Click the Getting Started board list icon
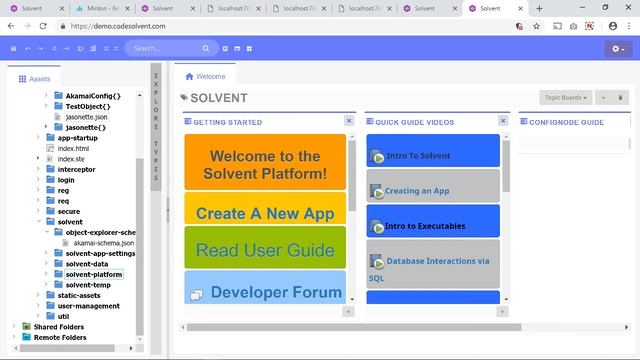The image size is (640, 360). [x=188, y=121]
